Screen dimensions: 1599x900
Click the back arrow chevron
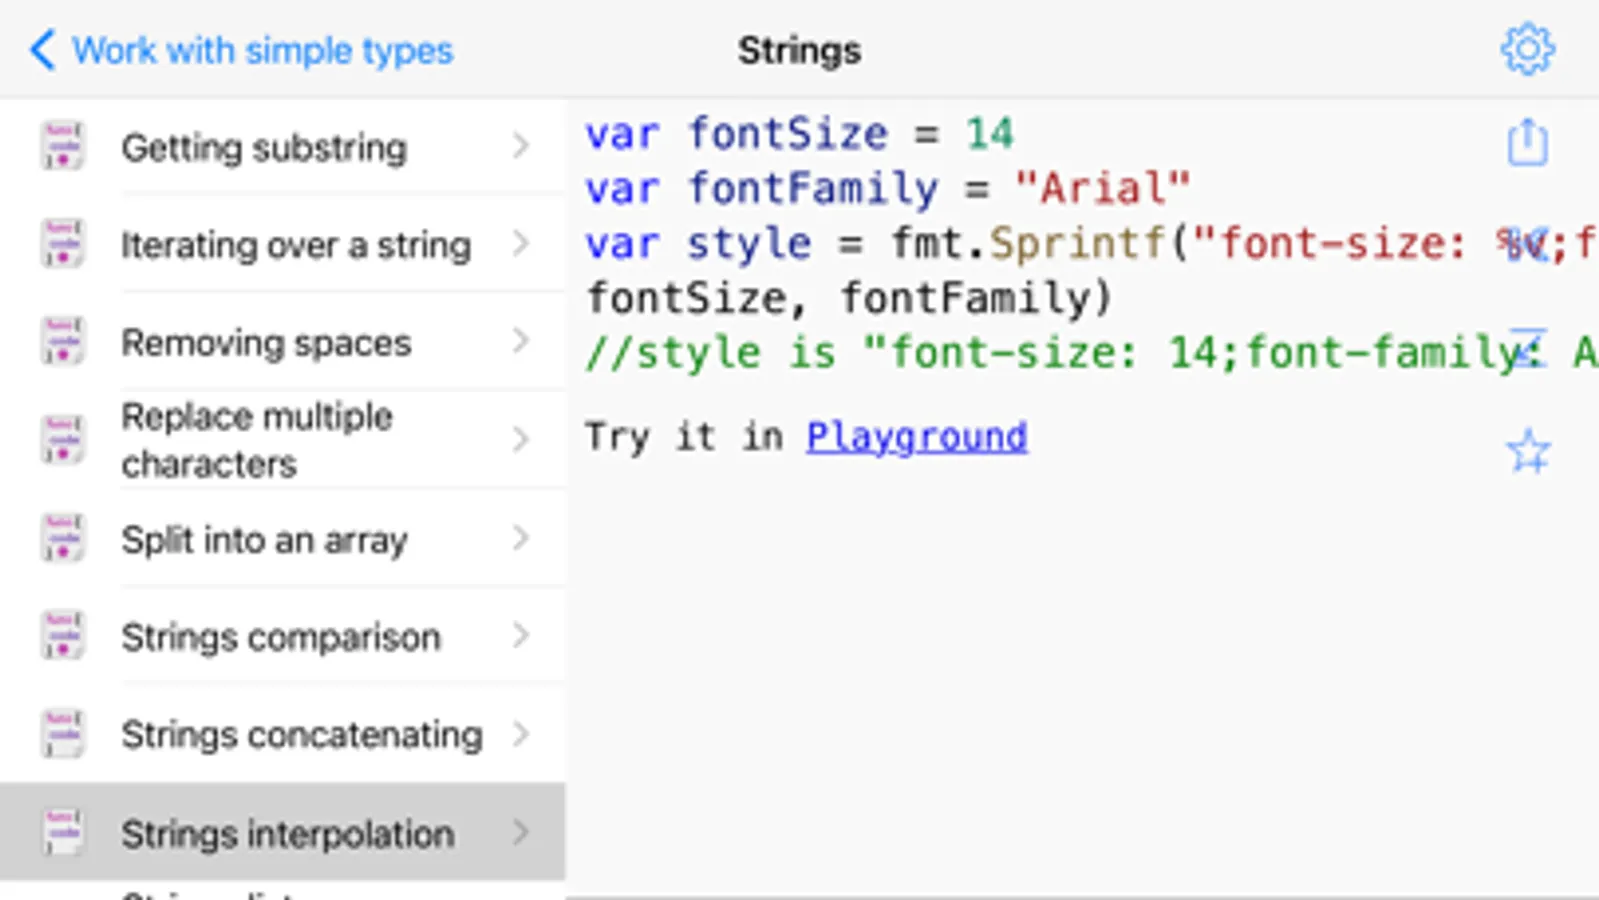(x=42, y=49)
